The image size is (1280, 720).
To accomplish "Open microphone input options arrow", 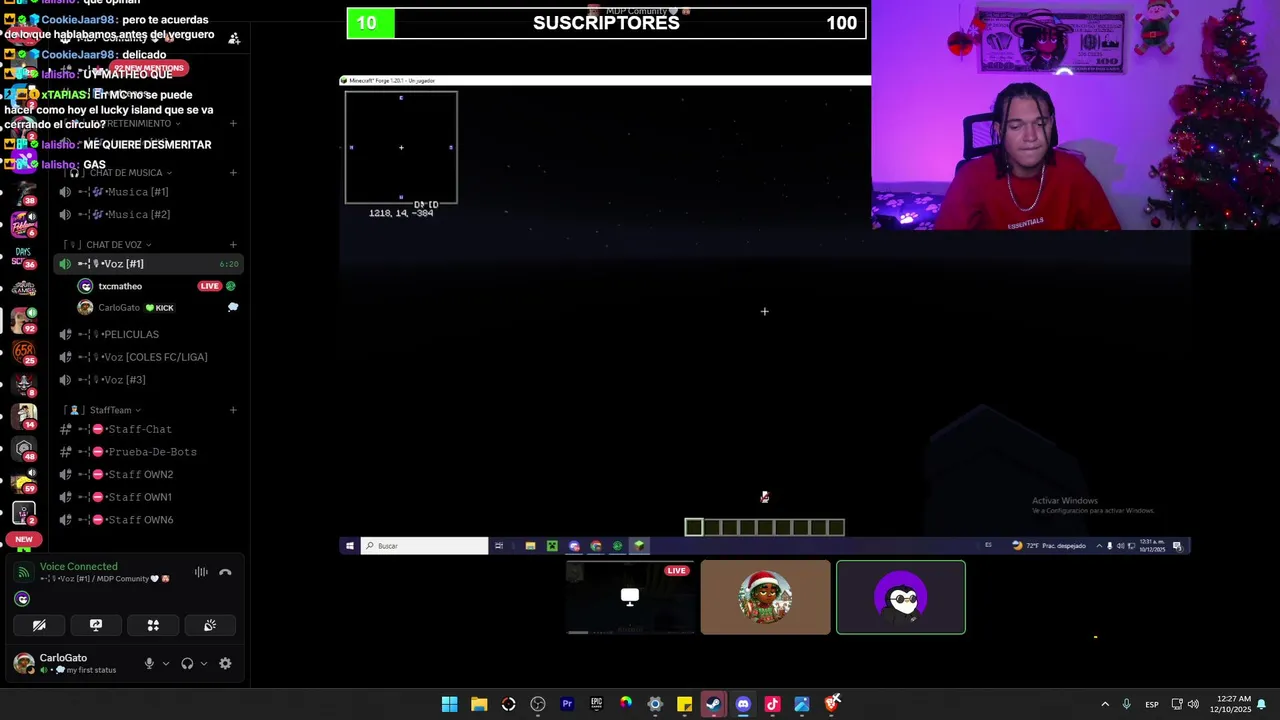I will pos(166,663).
